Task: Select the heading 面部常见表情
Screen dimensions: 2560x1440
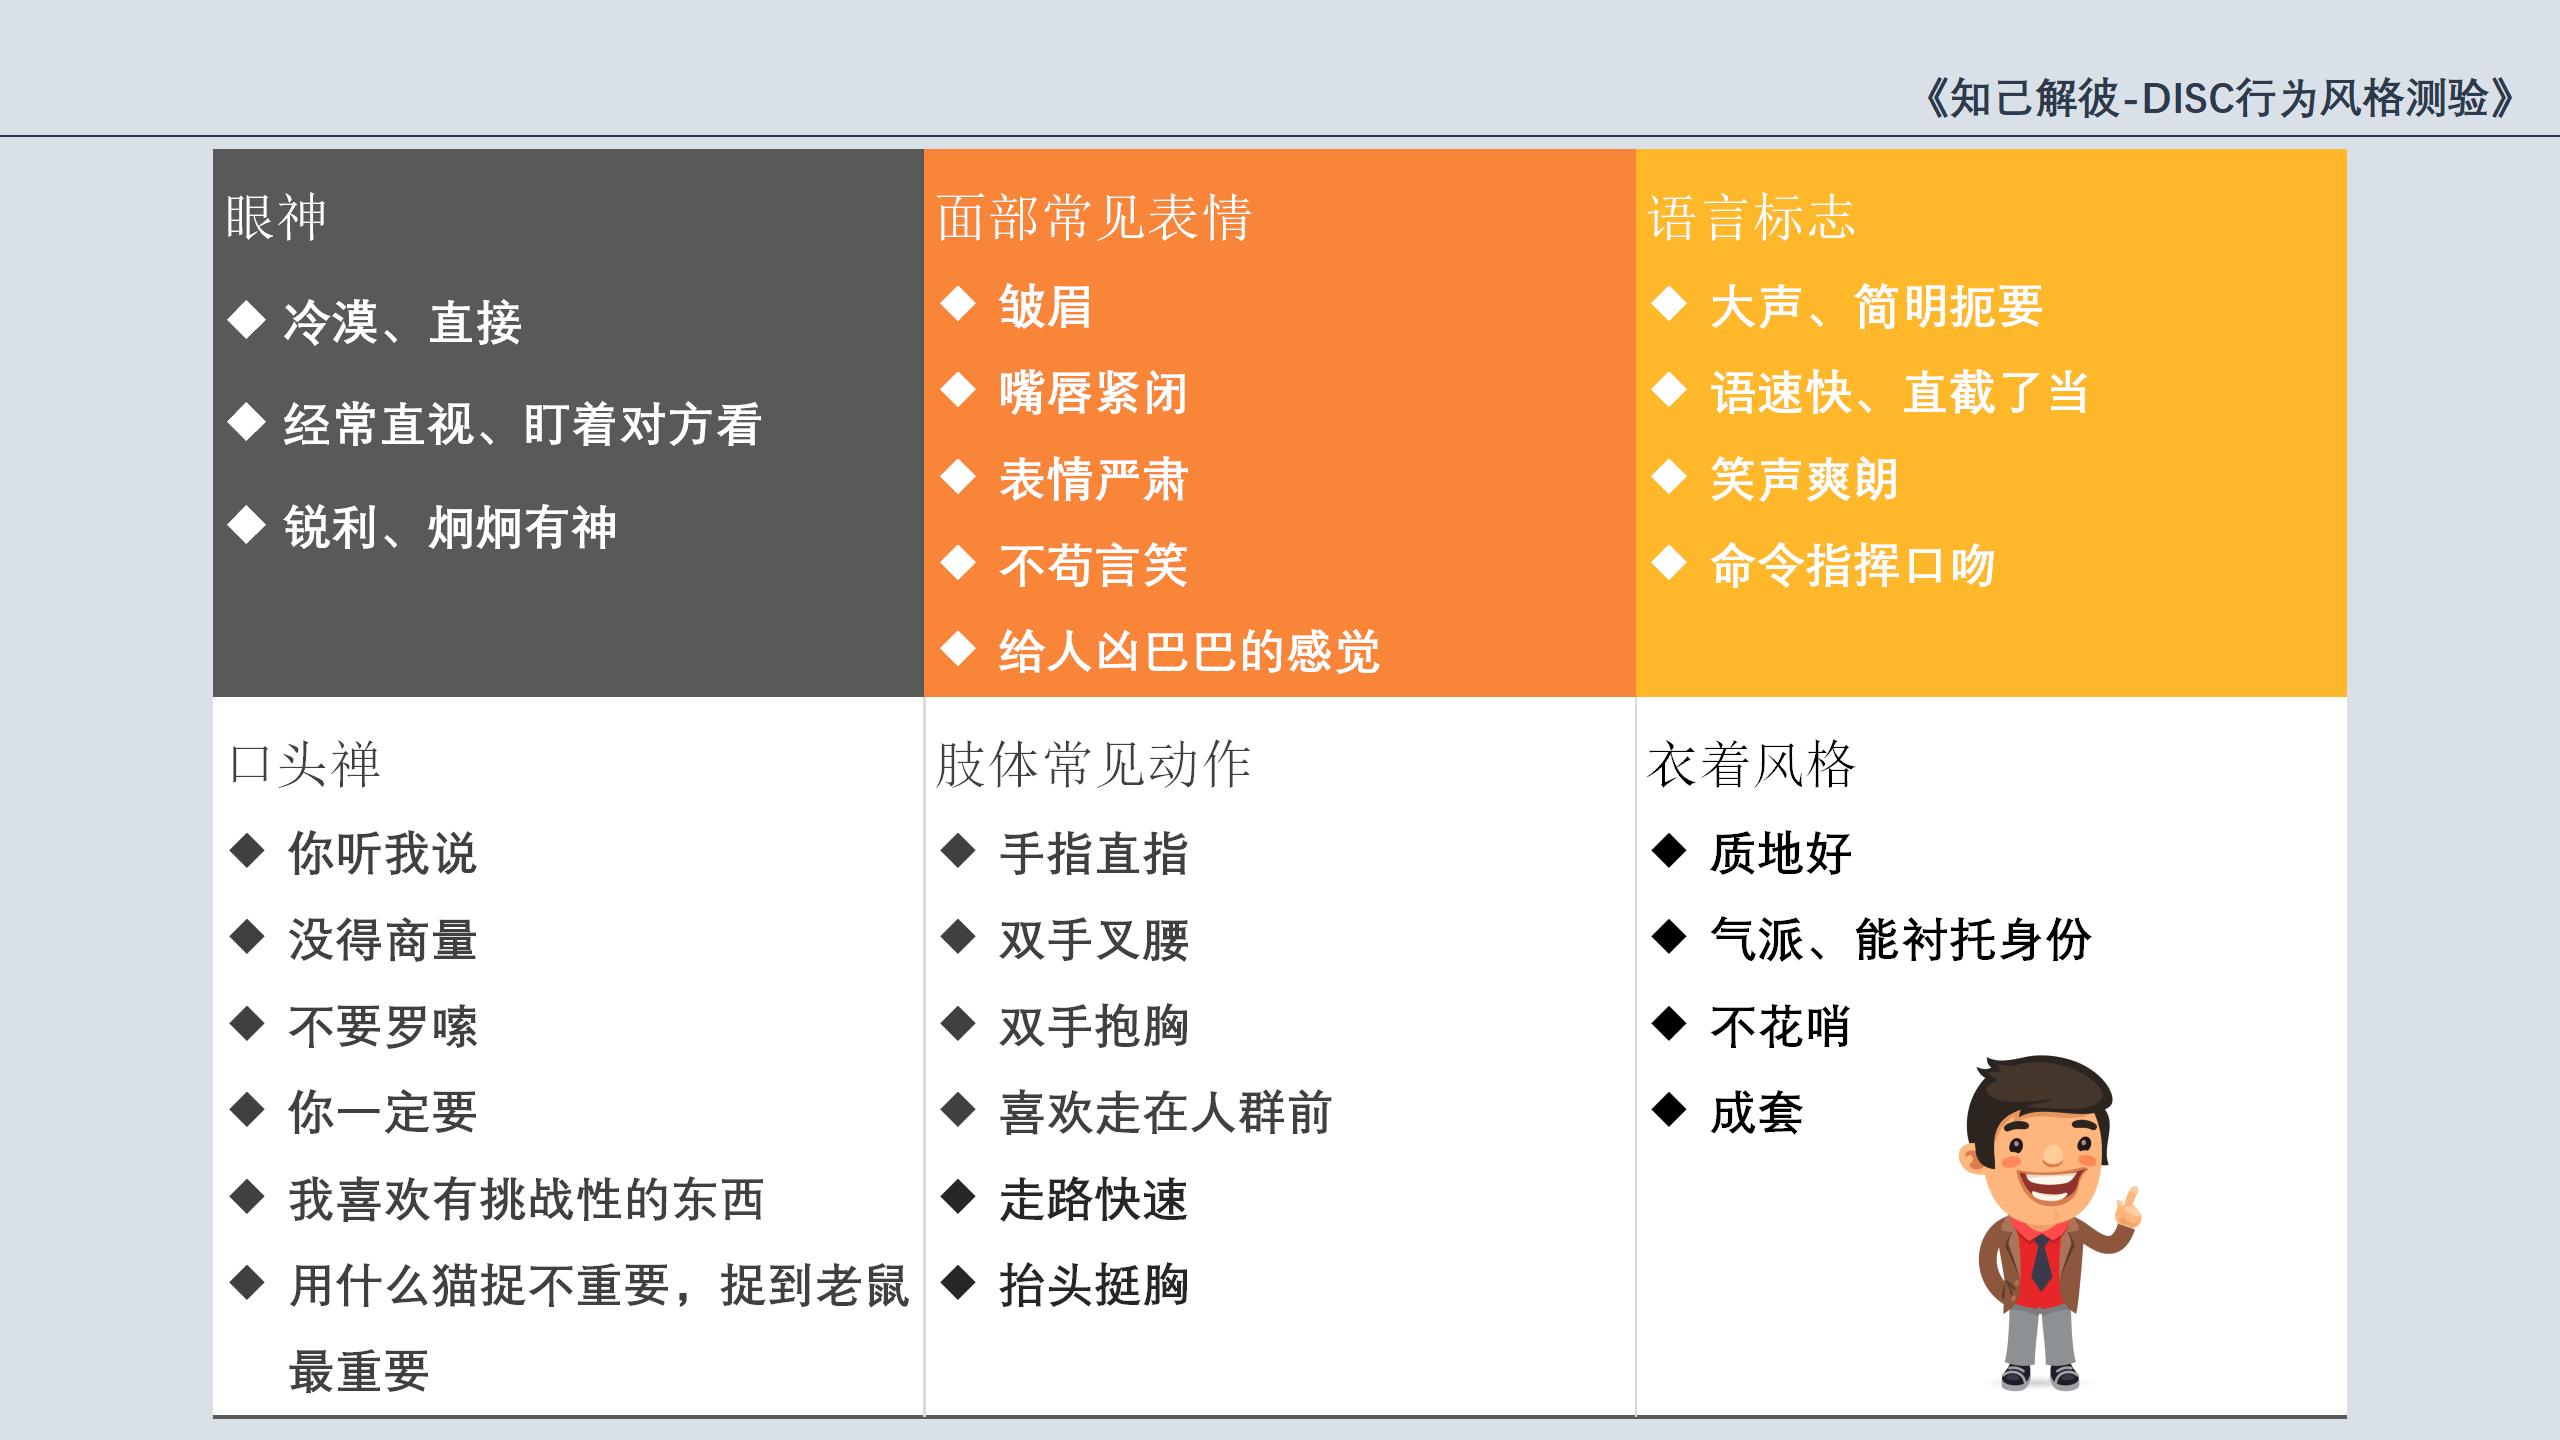Action: [1094, 217]
